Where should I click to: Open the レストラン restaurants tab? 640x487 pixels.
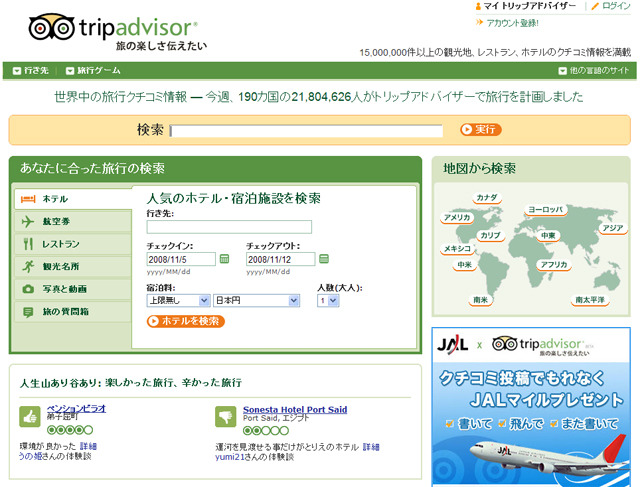(73, 244)
